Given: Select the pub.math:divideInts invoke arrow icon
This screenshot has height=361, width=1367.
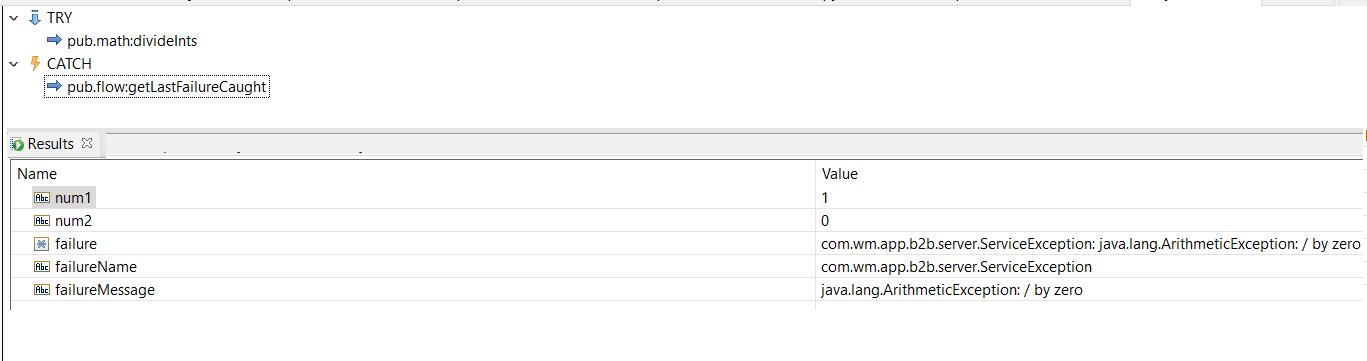Looking at the screenshot, I should (55, 41).
